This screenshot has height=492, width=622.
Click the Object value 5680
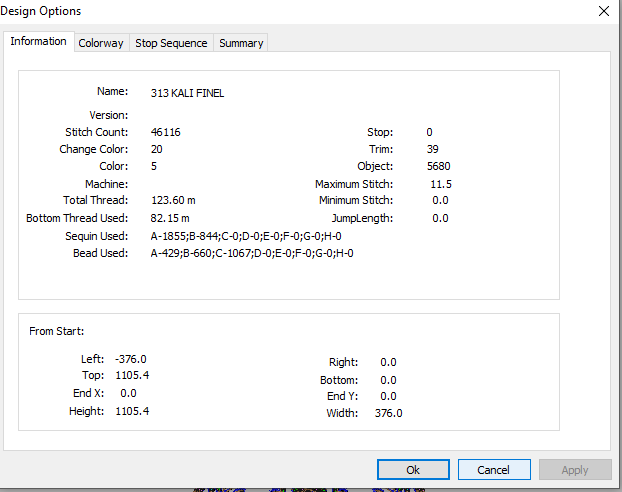click(x=438, y=166)
